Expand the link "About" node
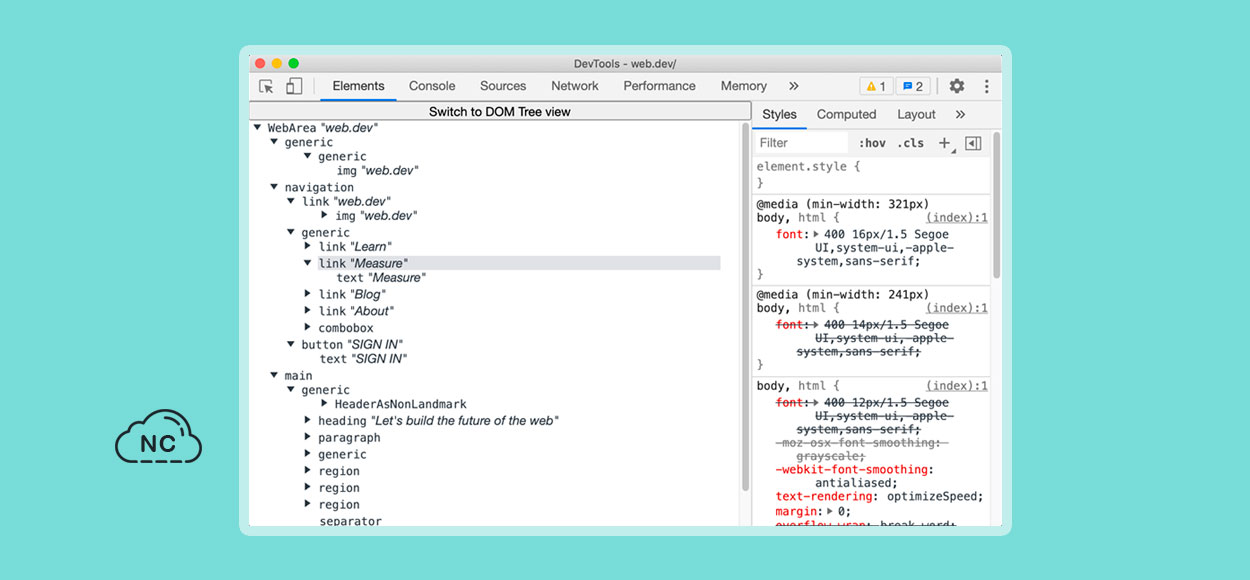This screenshot has width=1250, height=580. click(x=308, y=311)
